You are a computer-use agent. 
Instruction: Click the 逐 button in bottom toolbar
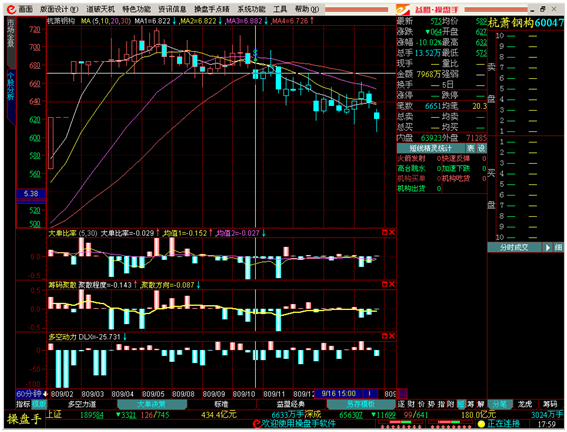401,404
